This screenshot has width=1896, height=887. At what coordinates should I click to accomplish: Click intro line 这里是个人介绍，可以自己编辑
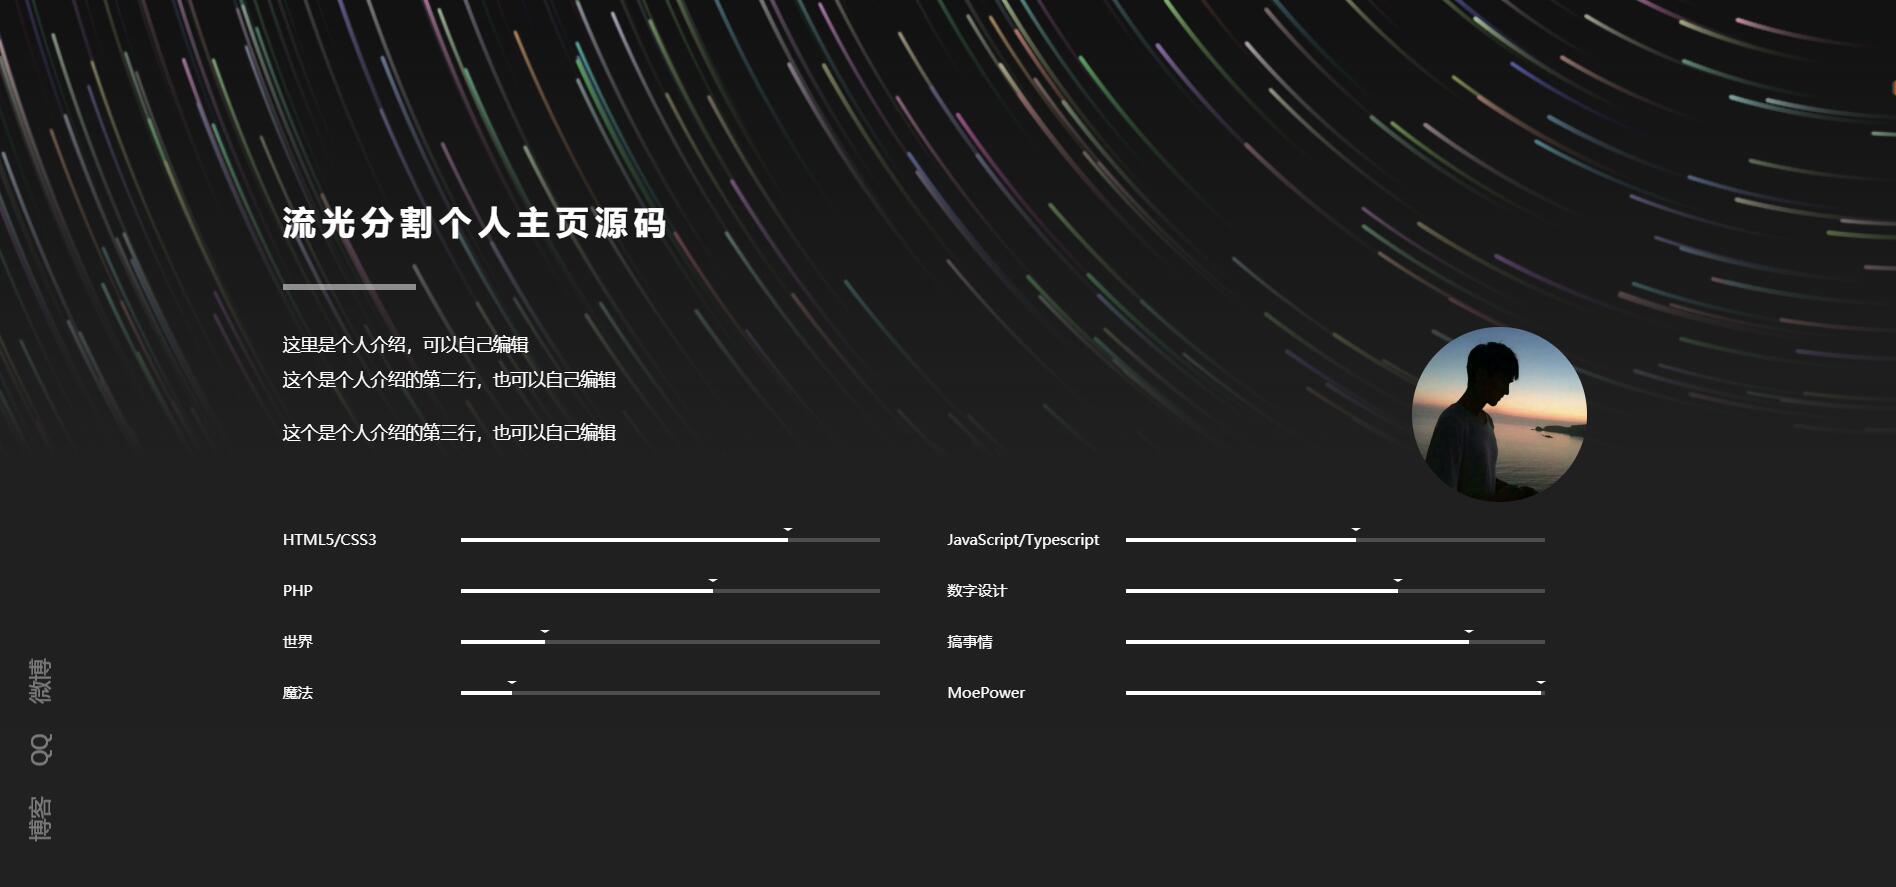(x=405, y=345)
